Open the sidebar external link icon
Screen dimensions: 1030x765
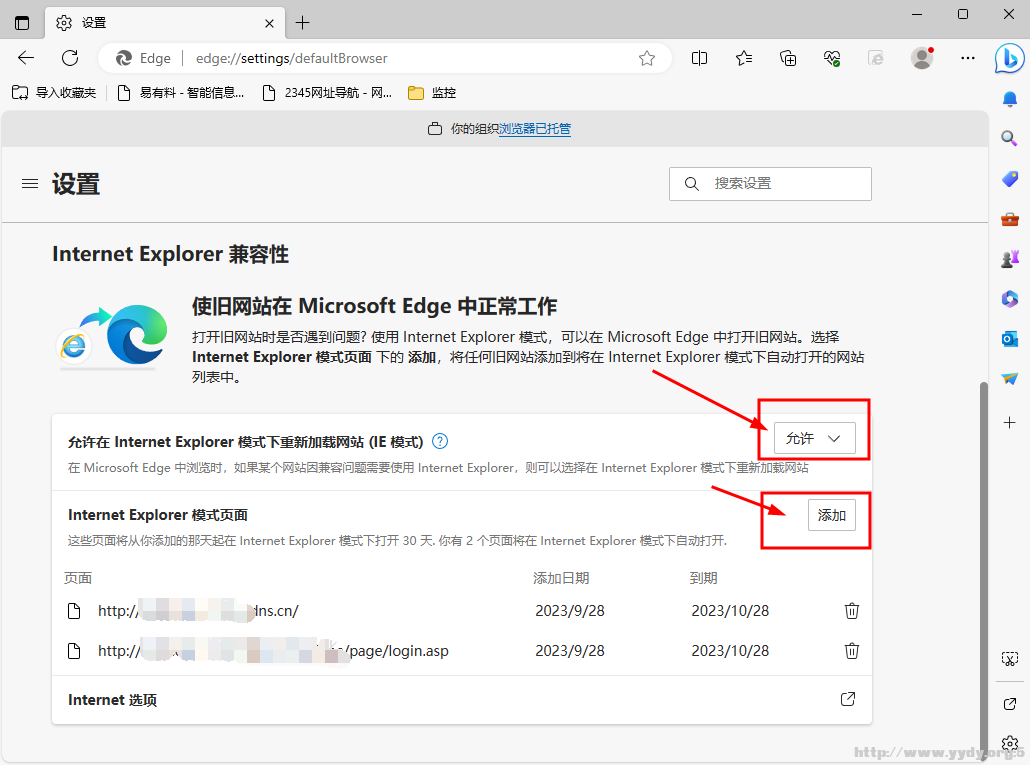[1010, 704]
